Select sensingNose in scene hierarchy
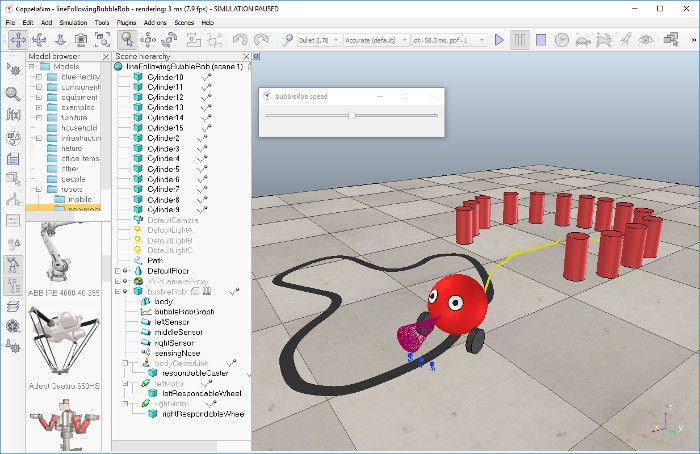This screenshot has height=454, width=700. [177, 353]
